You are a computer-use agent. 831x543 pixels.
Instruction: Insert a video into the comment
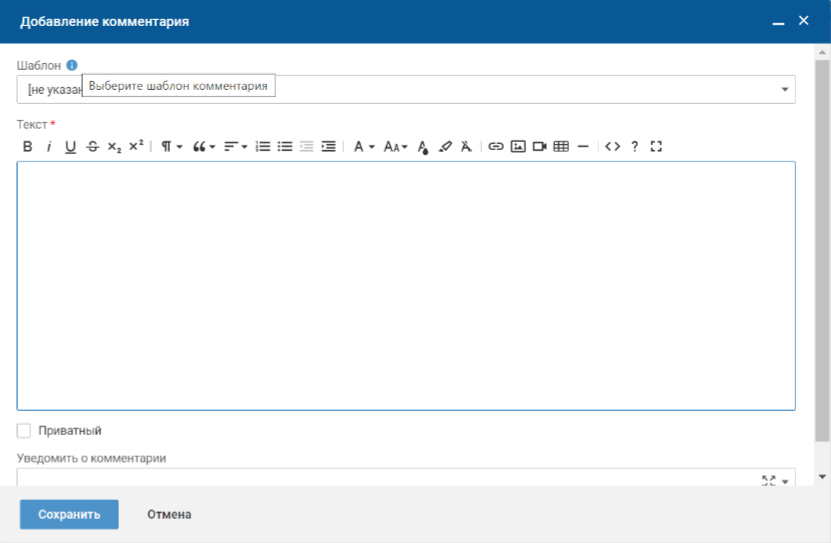(x=540, y=147)
